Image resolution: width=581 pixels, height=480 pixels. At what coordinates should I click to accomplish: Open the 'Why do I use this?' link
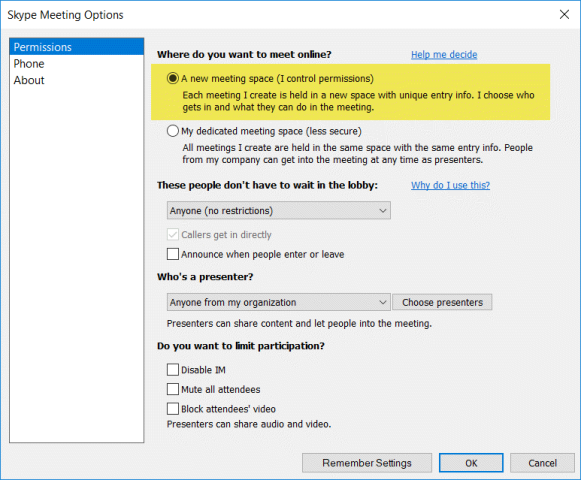pos(450,185)
